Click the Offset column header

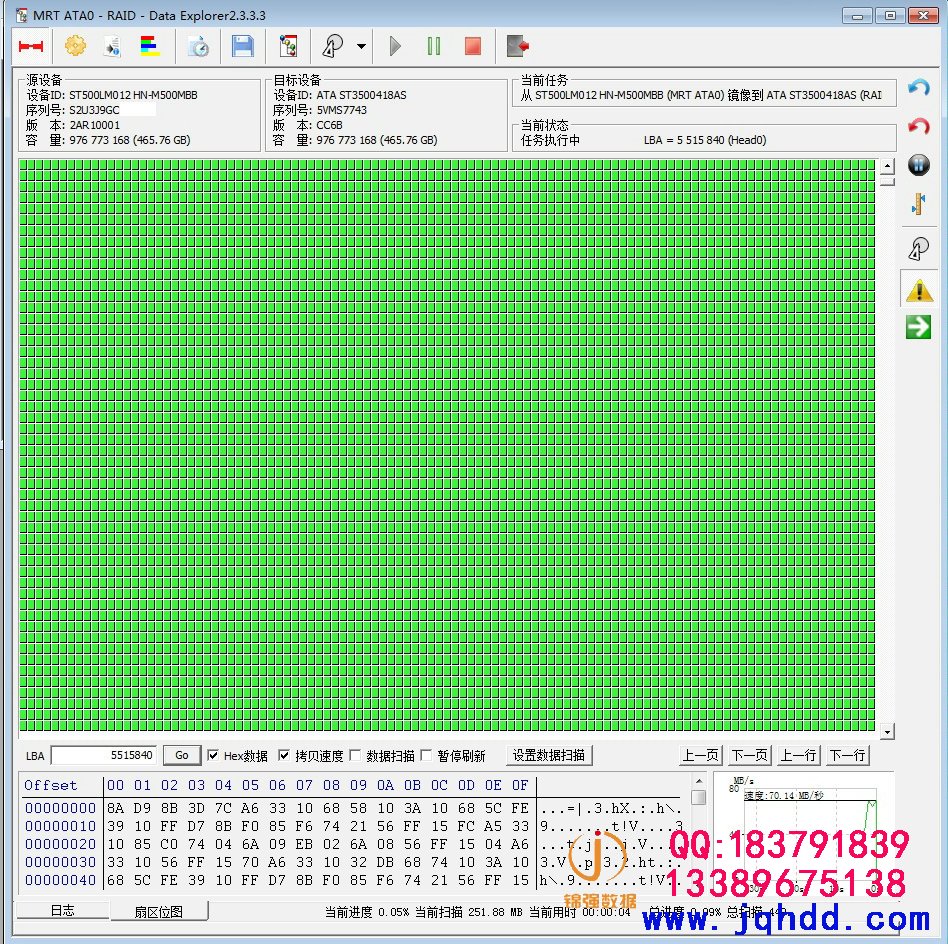[x=51, y=786]
